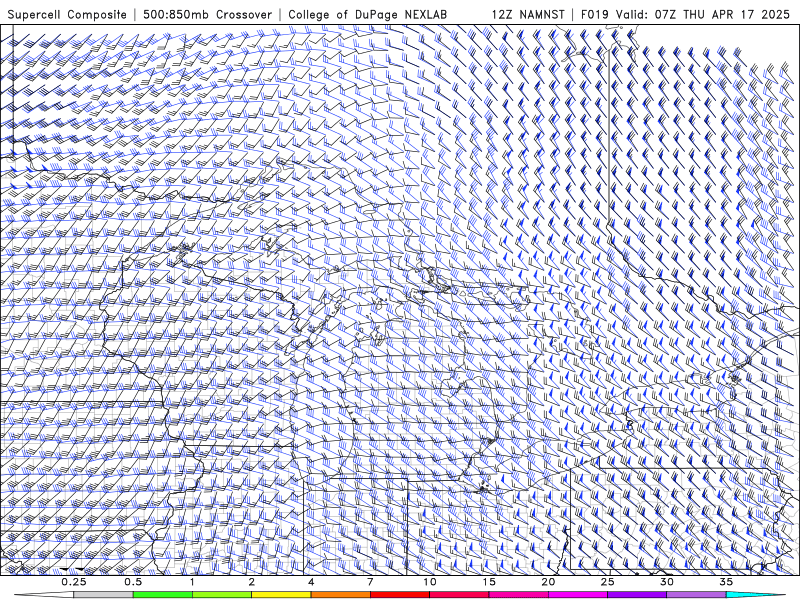This screenshot has width=800, height=600.
Task: Click the Supercell Composite title text
Action: (x=67, y=14)
